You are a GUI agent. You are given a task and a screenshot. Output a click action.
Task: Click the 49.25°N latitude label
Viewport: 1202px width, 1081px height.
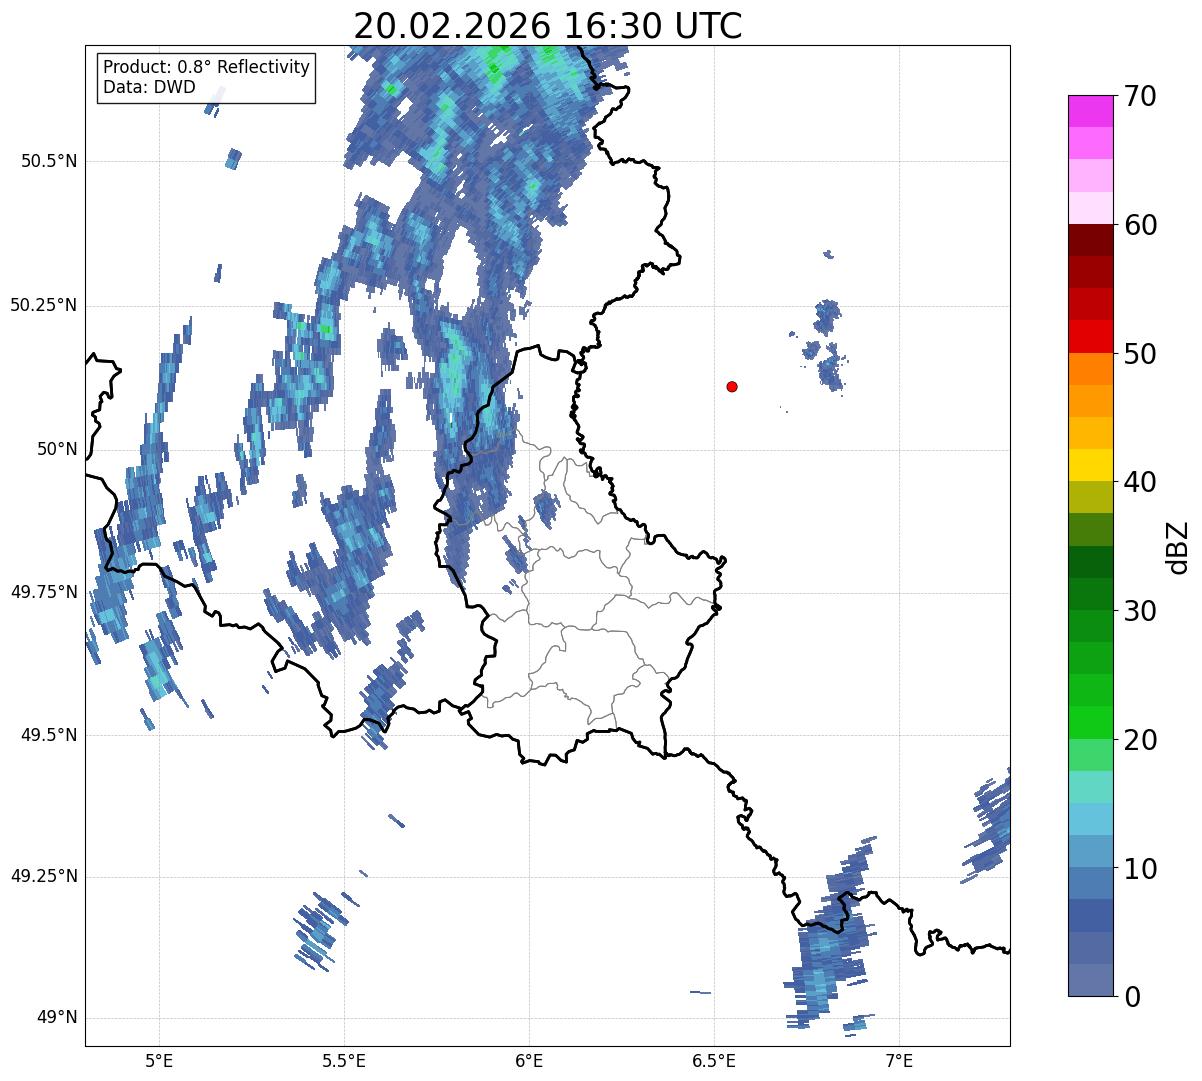click(44, 877)
